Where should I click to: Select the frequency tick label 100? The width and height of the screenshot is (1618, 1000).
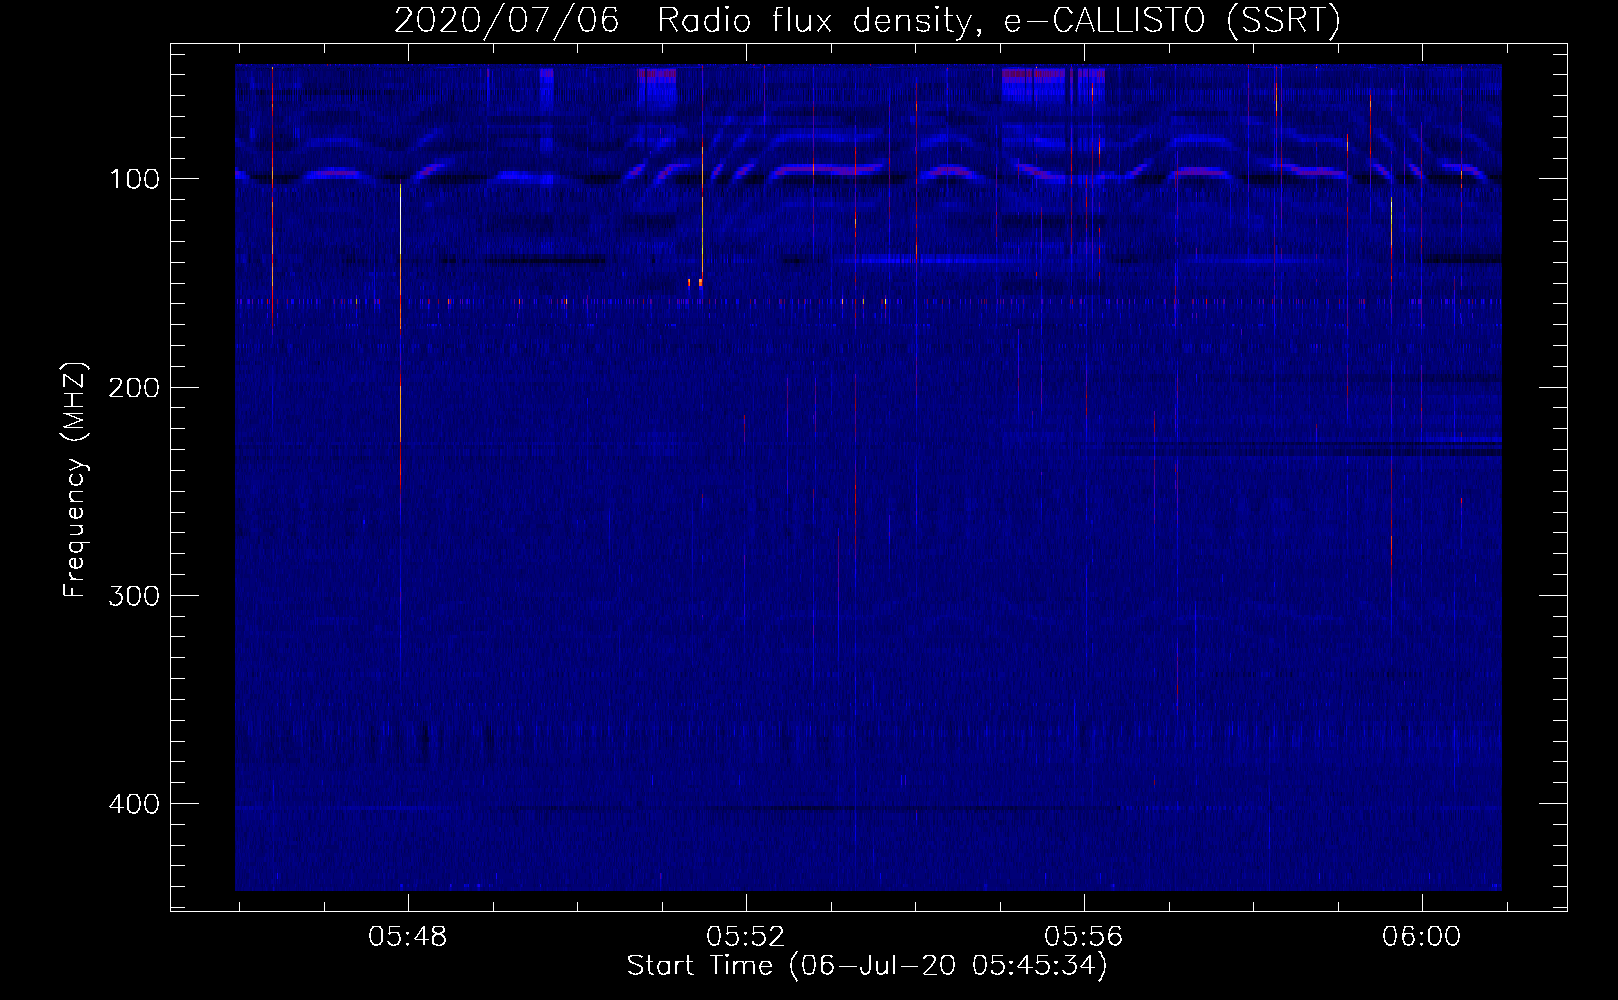[134, 179]
